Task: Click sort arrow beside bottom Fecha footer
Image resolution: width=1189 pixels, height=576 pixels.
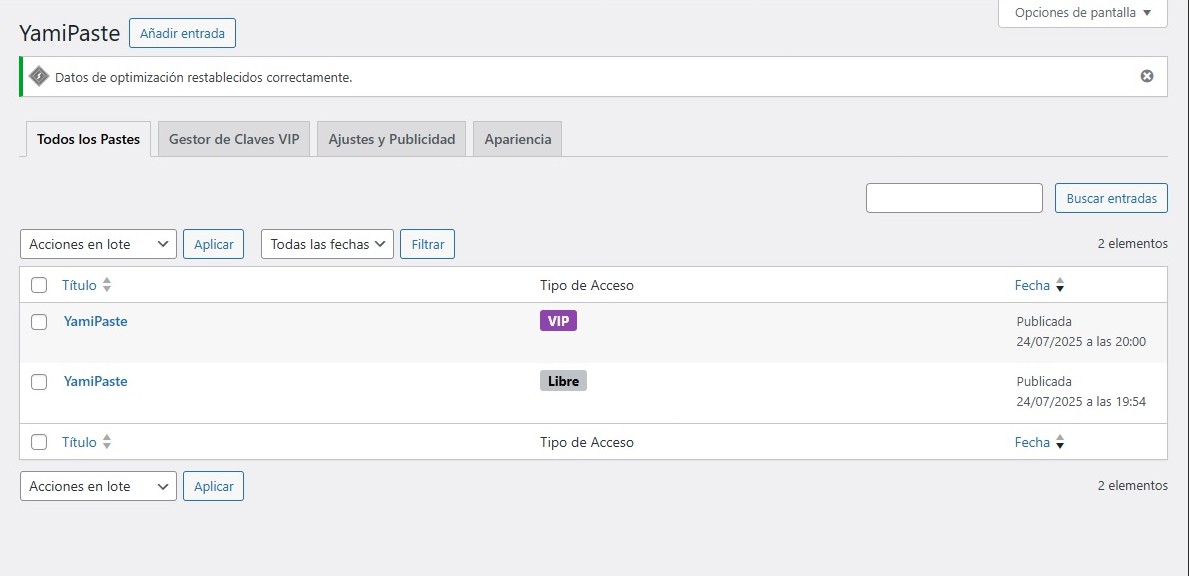Action: pos(1060,443)
